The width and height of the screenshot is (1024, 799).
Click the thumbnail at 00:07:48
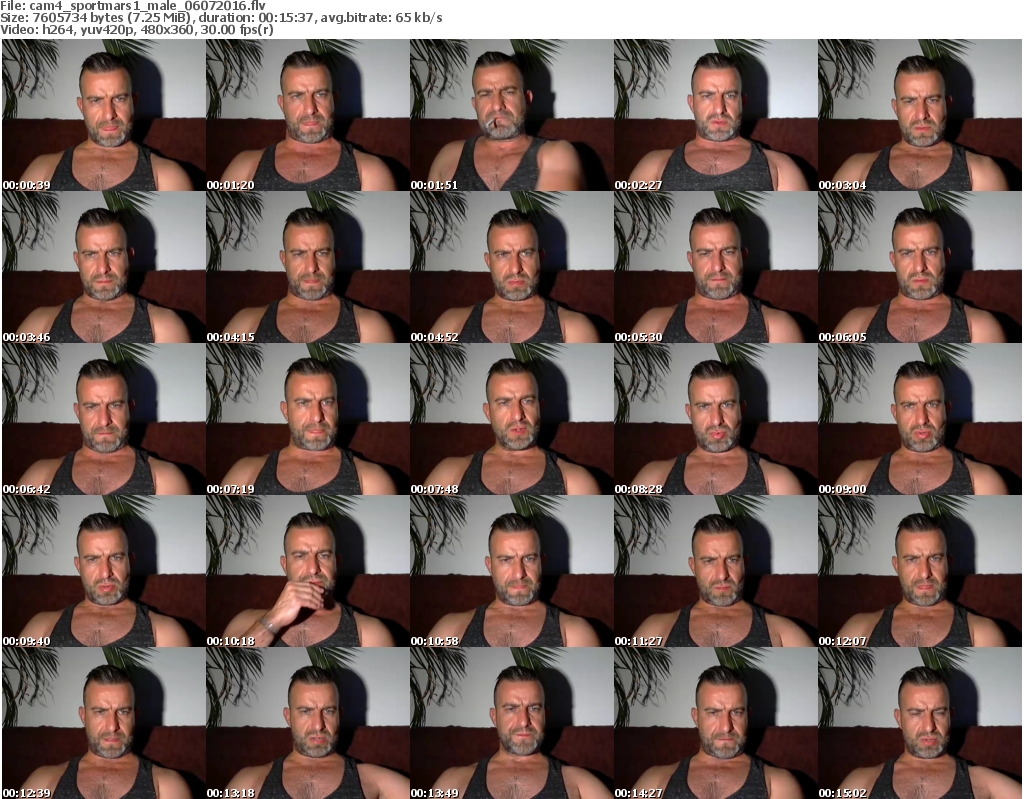point(510,419)
